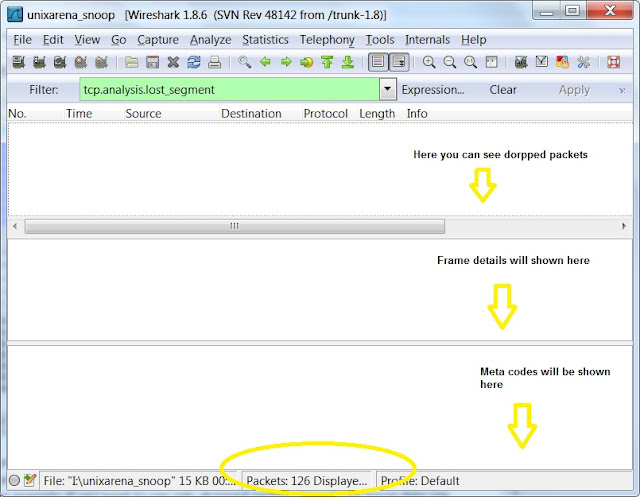The width and height of the screenshot is (640, 497).
Task: Open display filter history dropdown
Action: [x=387, y=89]
